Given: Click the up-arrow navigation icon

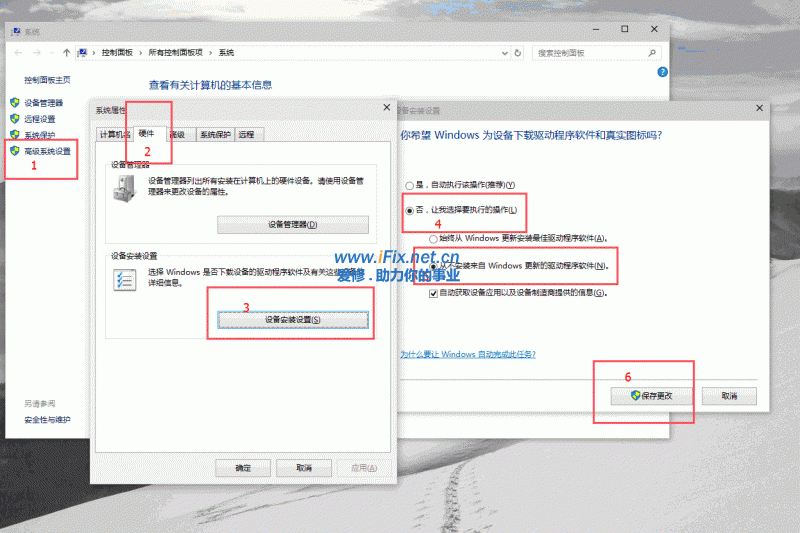Looking at the screenshot, I should [x=67, y=52].
